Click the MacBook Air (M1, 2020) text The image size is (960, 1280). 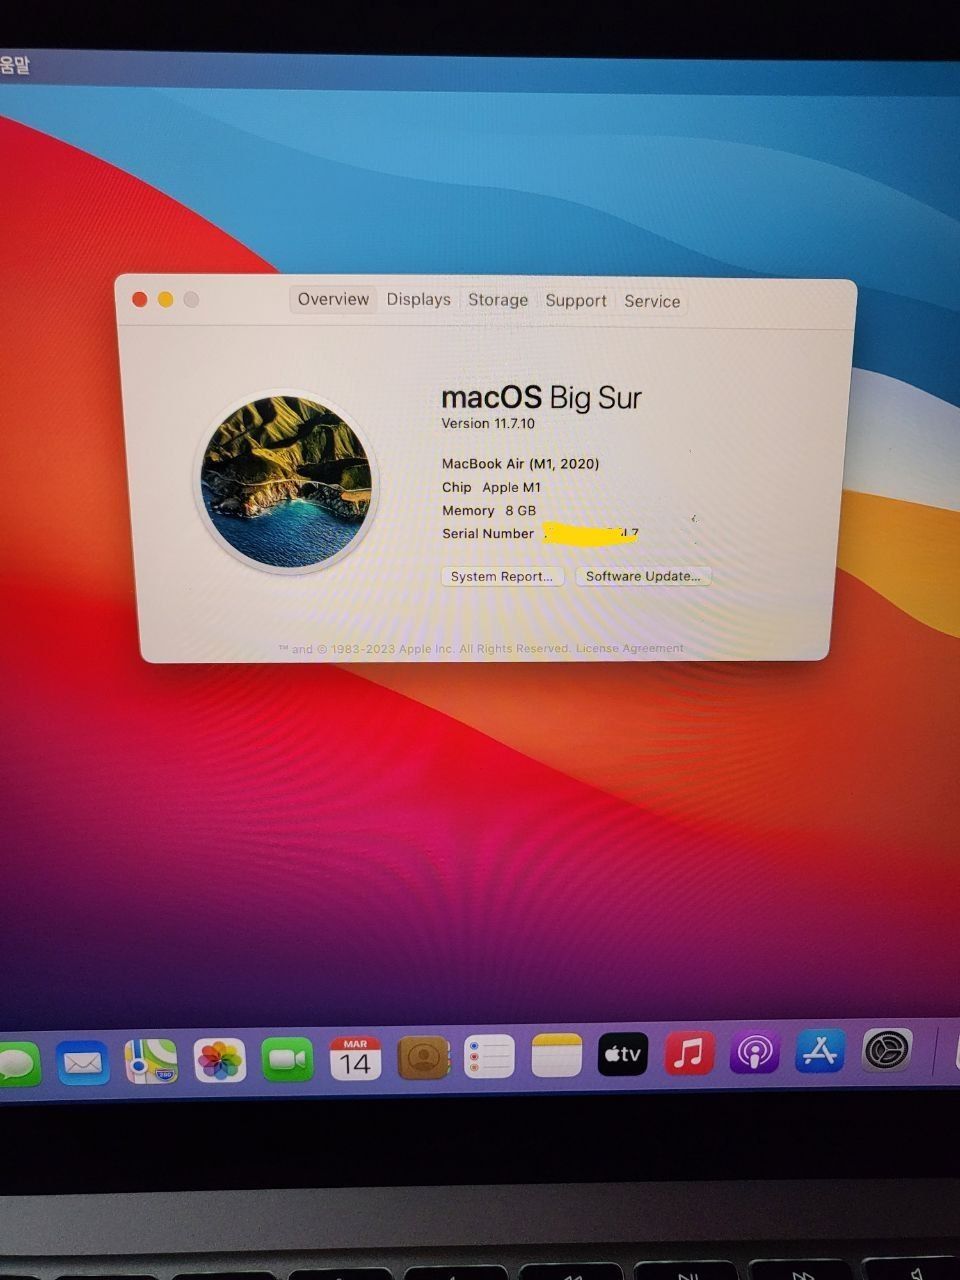click(521, 464)
